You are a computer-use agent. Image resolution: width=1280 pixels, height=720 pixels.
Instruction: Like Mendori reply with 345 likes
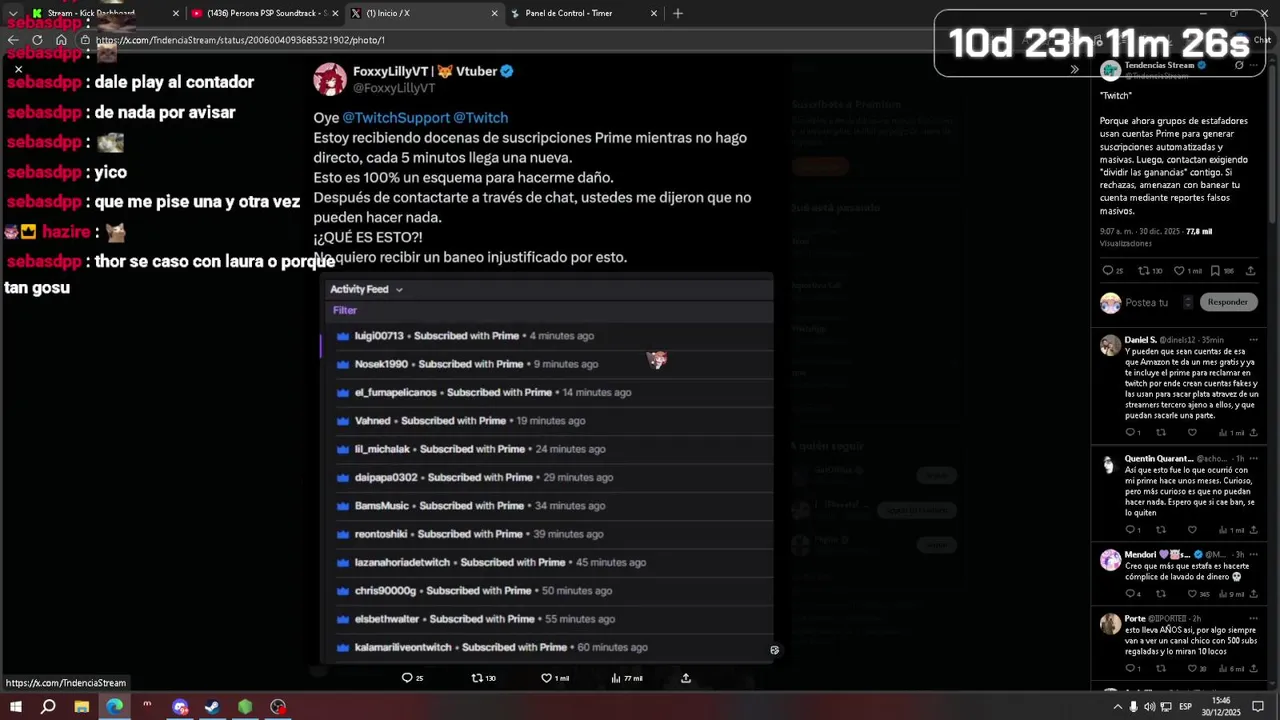(x=1192, y=594)
